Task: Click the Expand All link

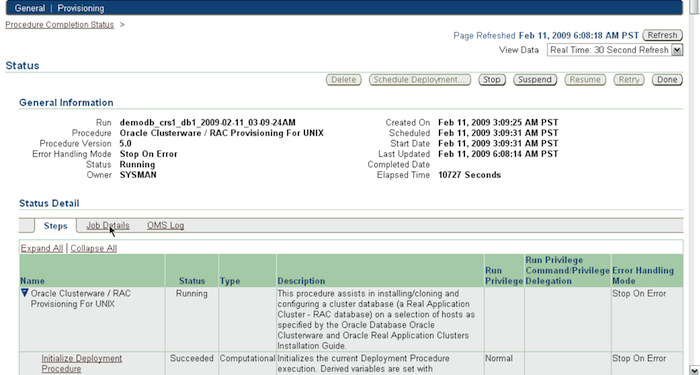Action: pyautogui.click(x=42, y=248)
